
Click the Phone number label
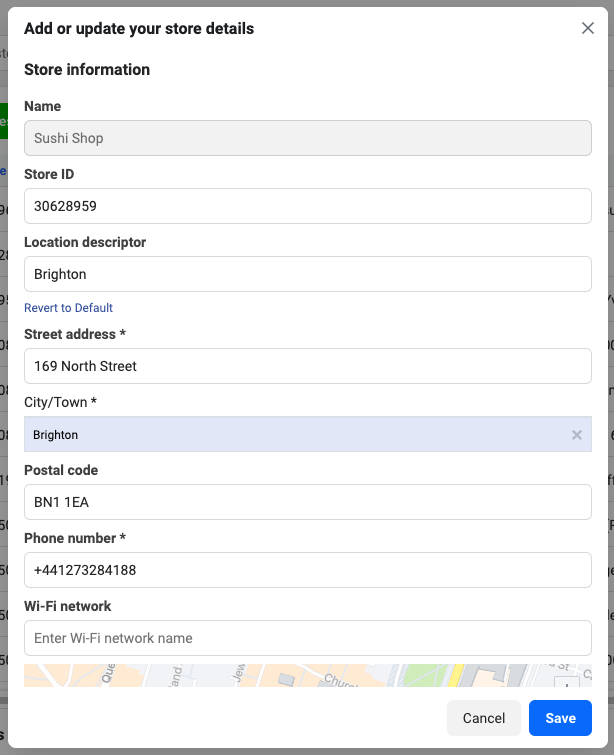pos(75,538)
